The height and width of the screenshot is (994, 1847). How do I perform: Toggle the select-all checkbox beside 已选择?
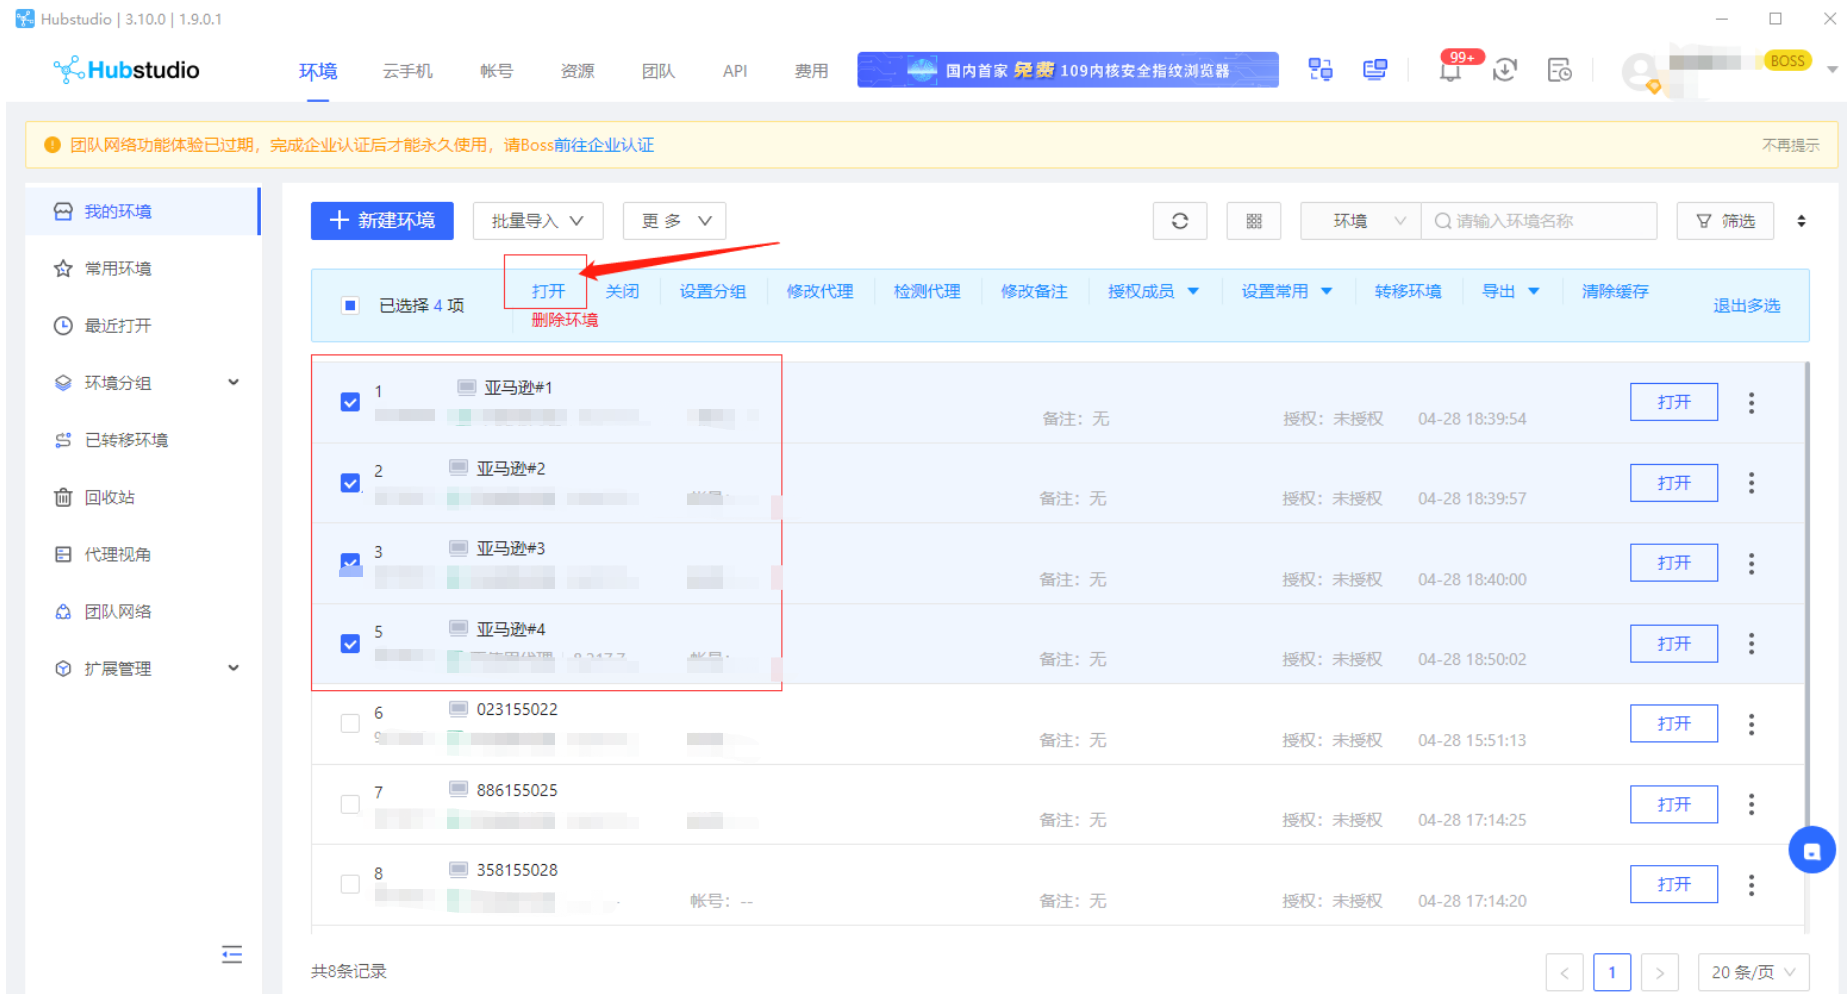(x=350, y=305)
